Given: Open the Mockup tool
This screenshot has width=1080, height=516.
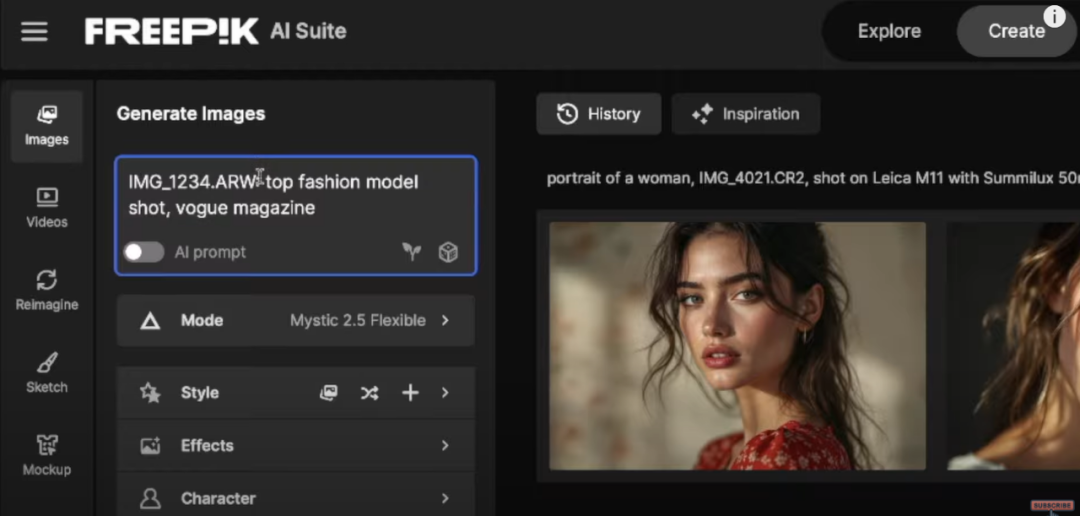Looking at the screenshot, I should coord(47,456).
